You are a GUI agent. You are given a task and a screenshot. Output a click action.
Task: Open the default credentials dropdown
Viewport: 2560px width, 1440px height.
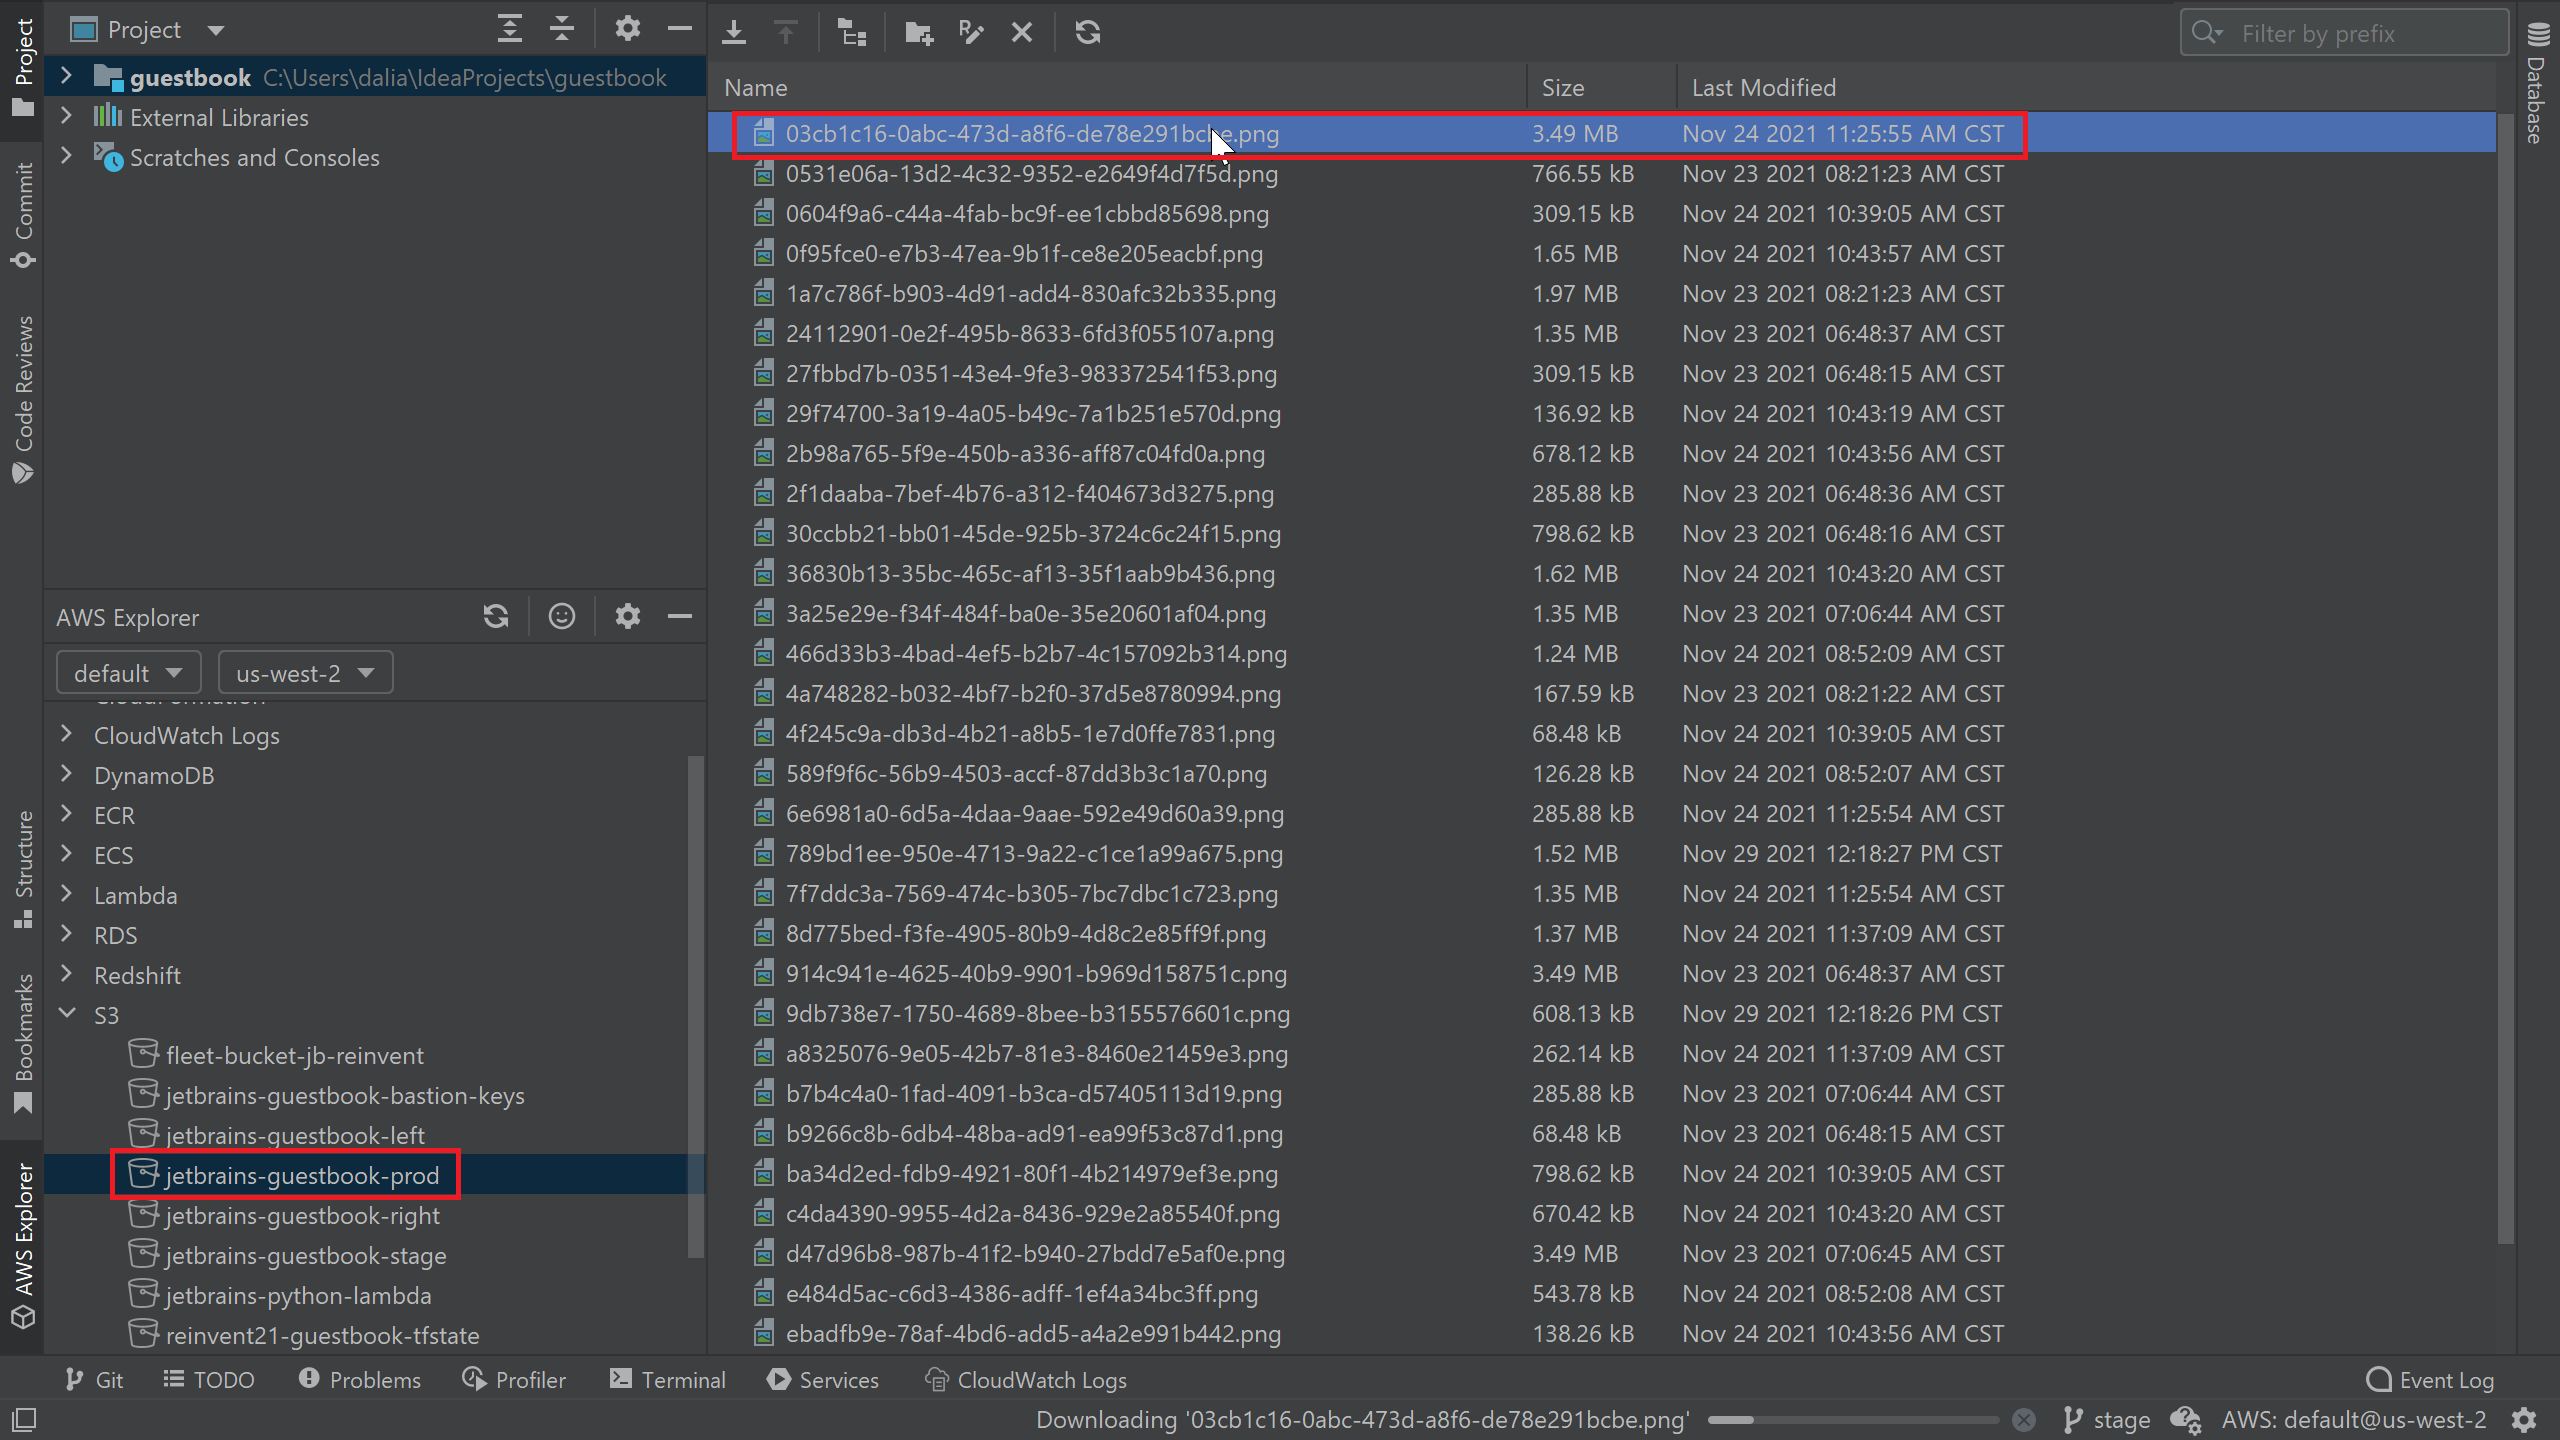tap(128, 673)
